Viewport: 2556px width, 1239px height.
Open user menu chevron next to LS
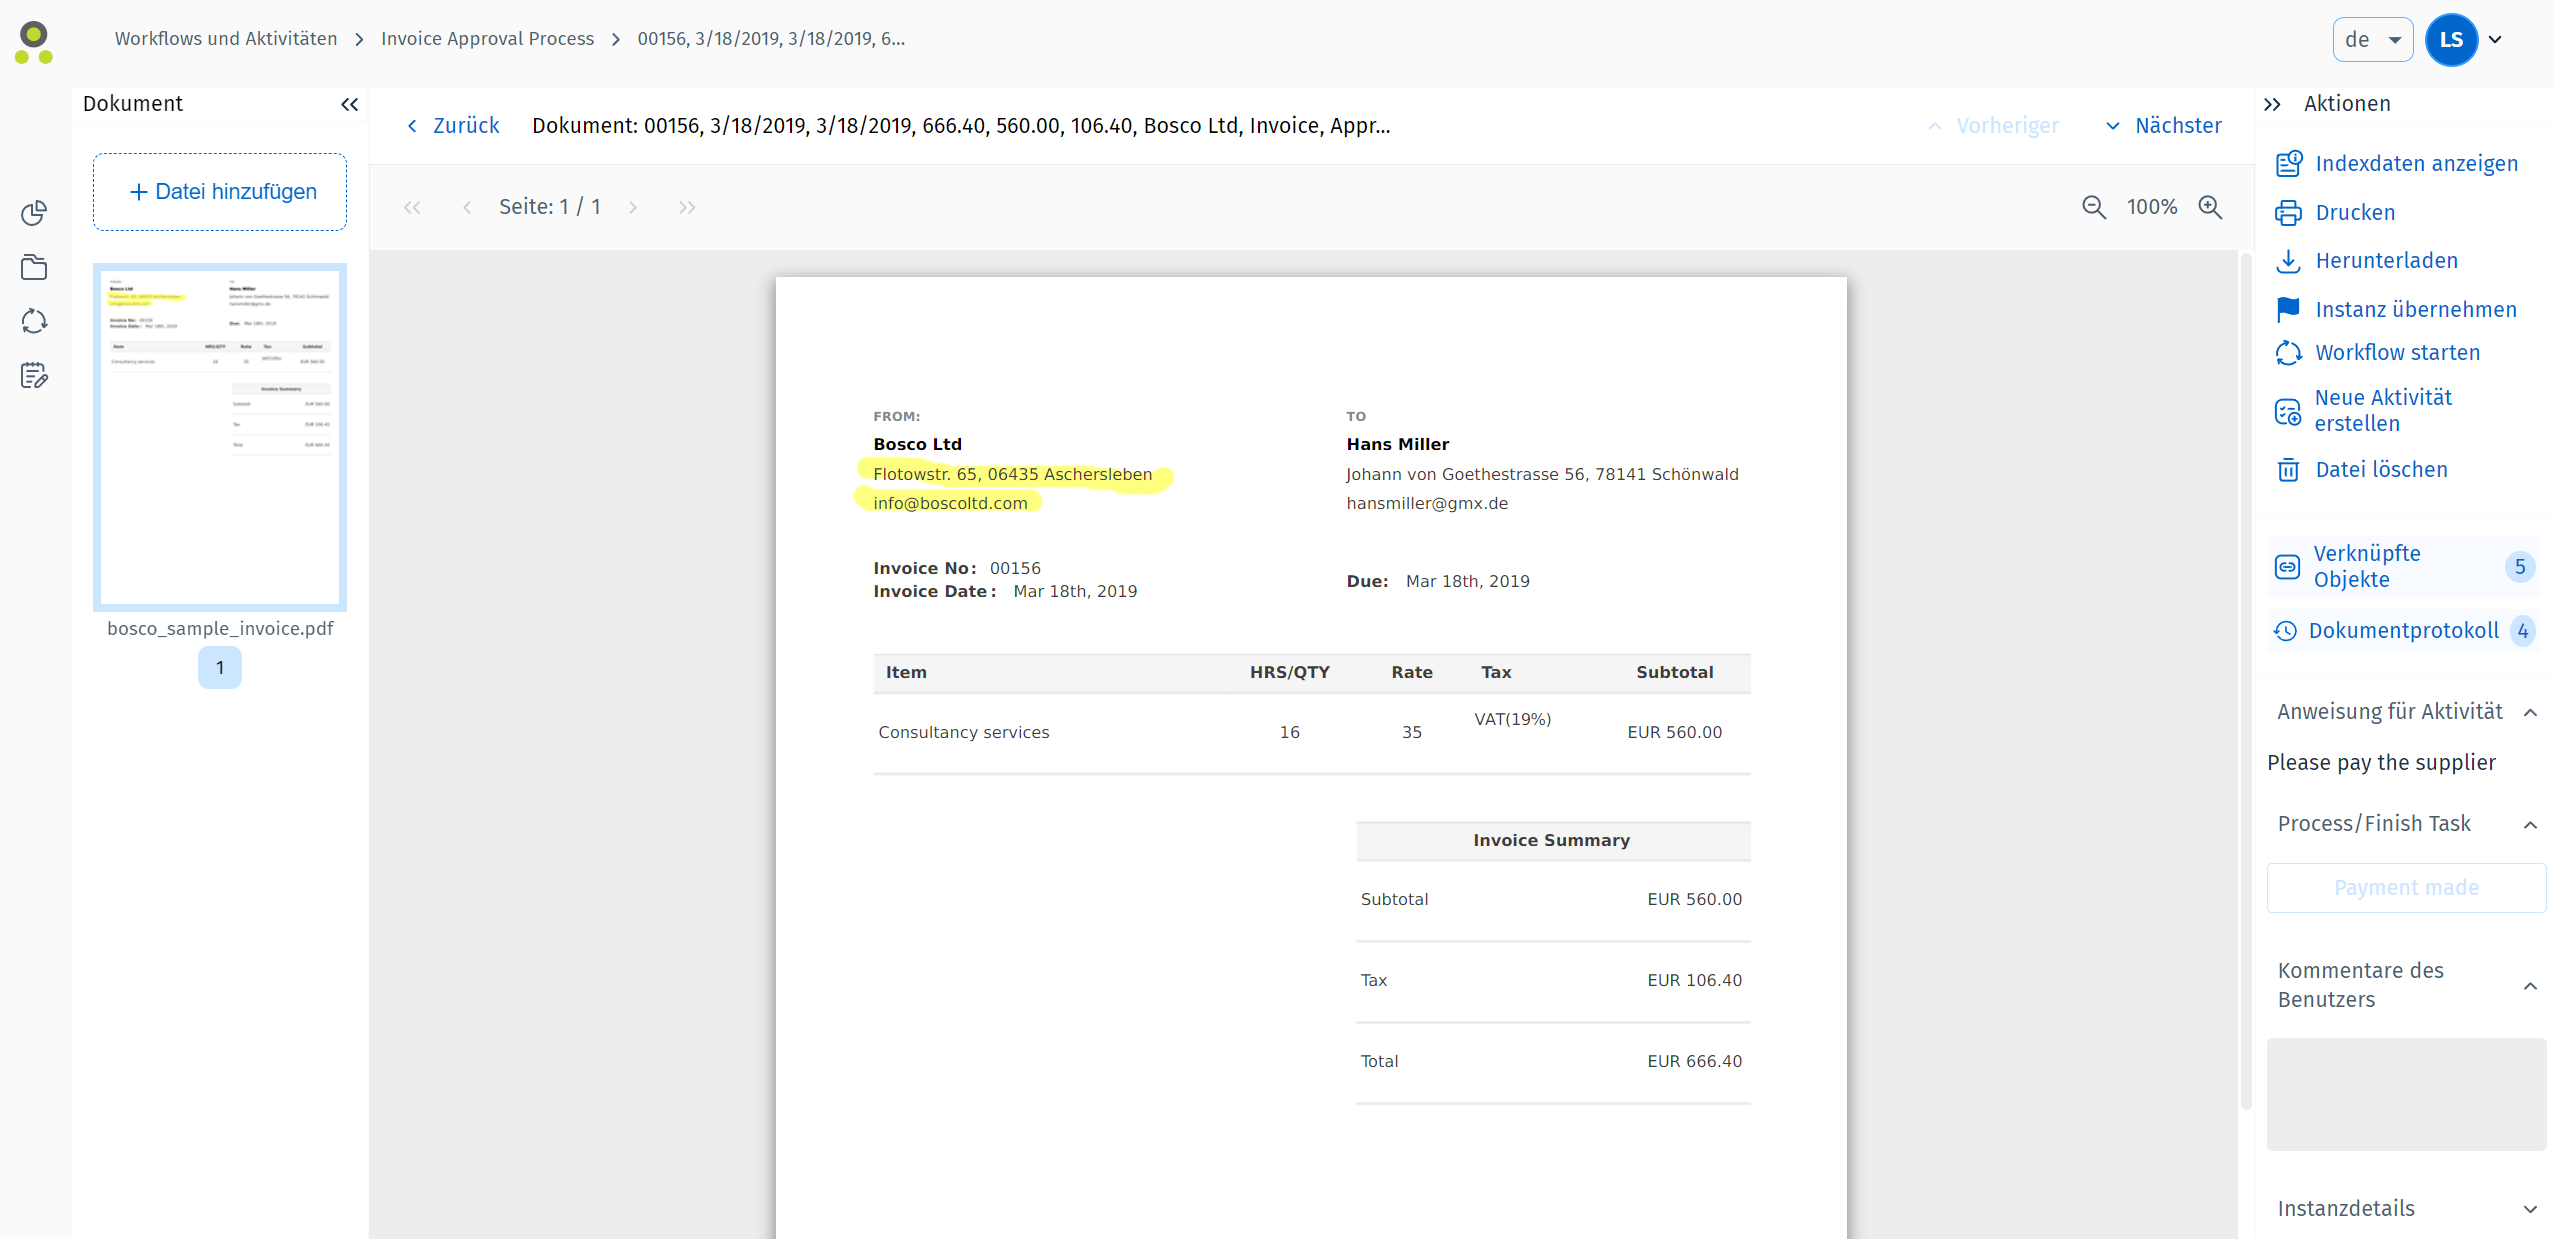pyautogui.click(x=2496, y=40)
